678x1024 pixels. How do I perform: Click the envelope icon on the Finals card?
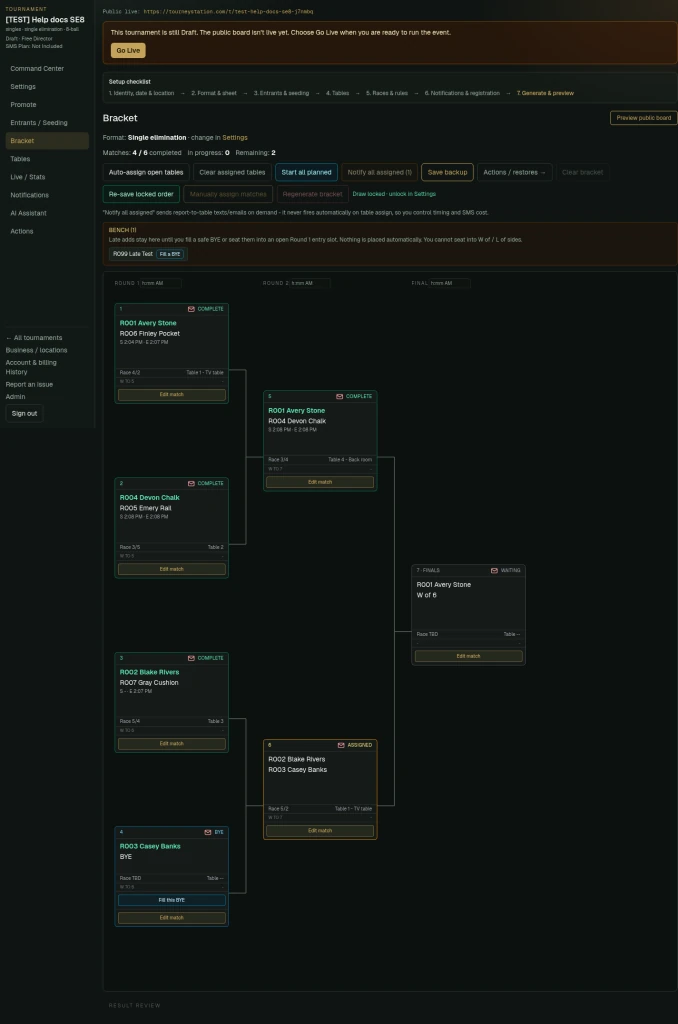pos(494,570)
